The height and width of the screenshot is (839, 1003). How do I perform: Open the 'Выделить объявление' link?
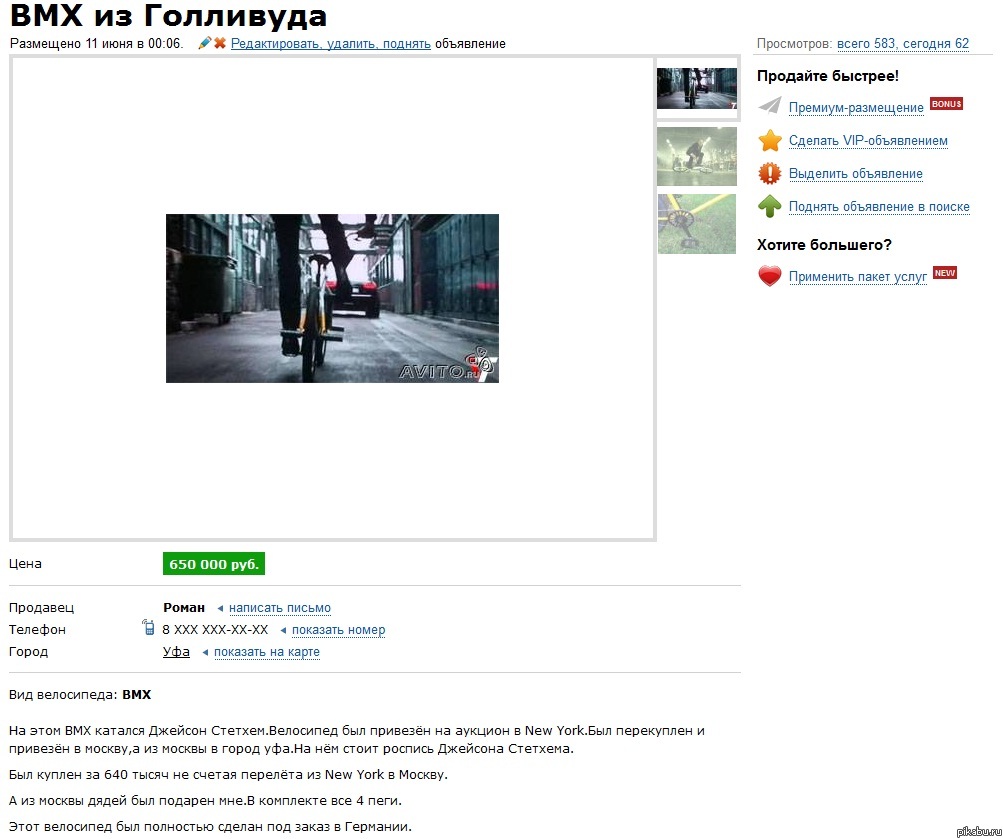pos(855,174)
